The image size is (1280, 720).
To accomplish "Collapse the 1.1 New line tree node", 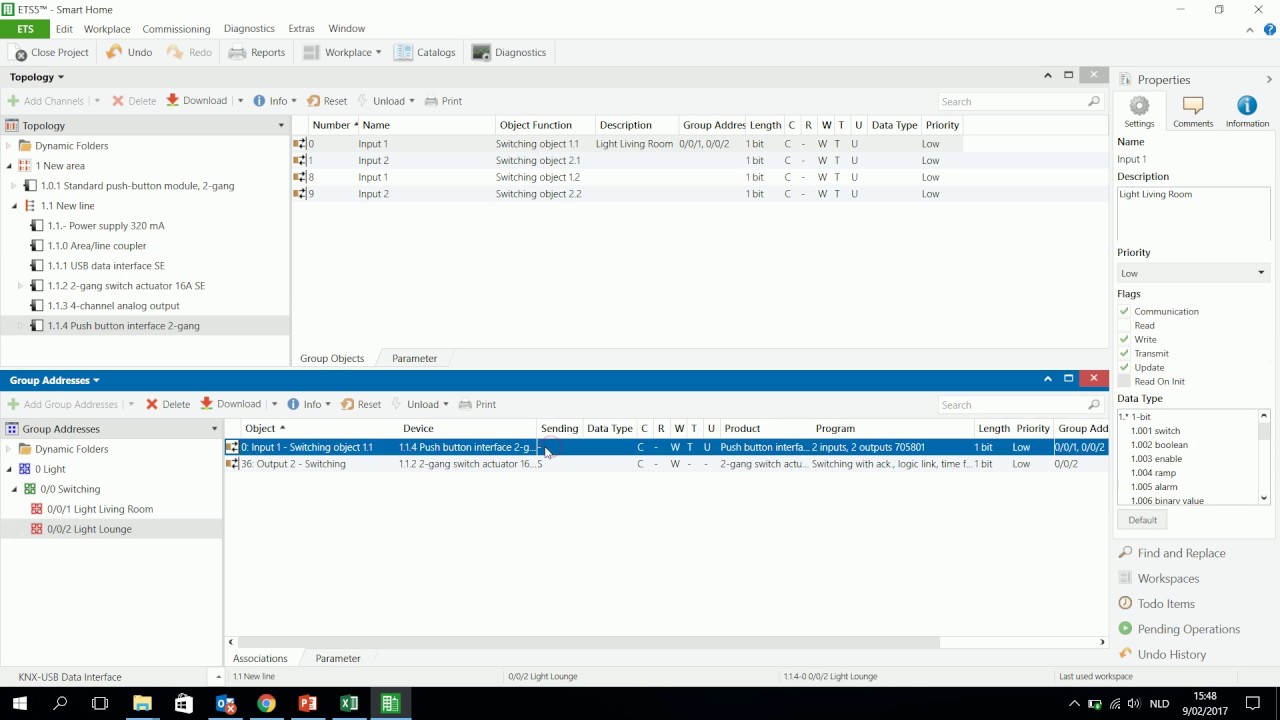I will click(15, 206).
